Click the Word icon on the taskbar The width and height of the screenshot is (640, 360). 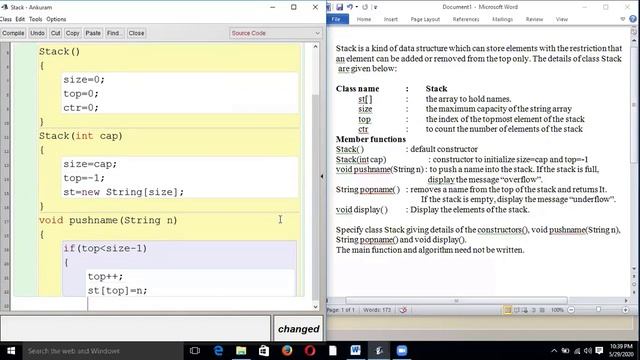(x=356, y=351)
